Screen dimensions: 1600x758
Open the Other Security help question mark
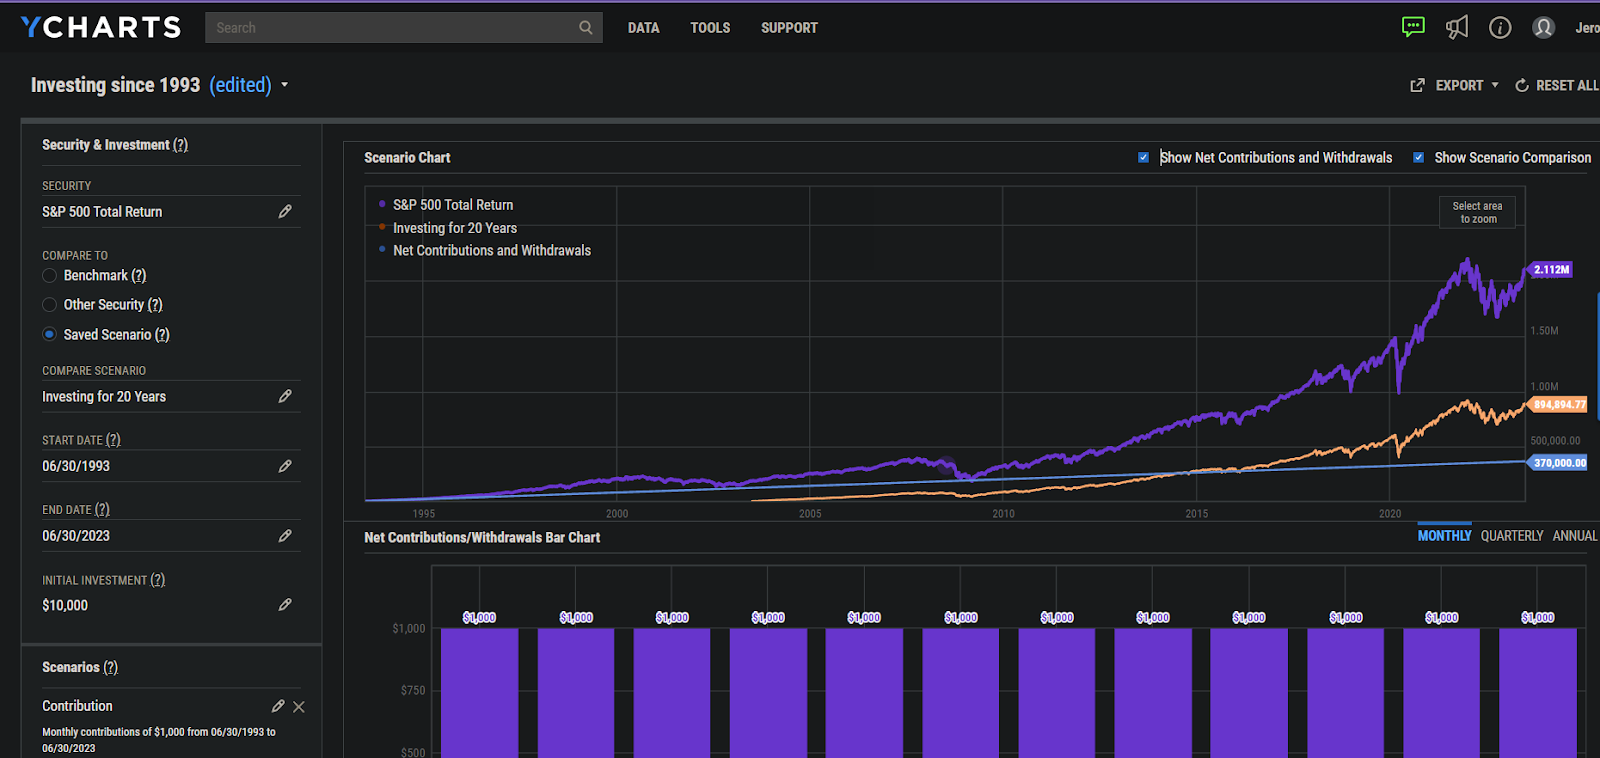point(155,305)
